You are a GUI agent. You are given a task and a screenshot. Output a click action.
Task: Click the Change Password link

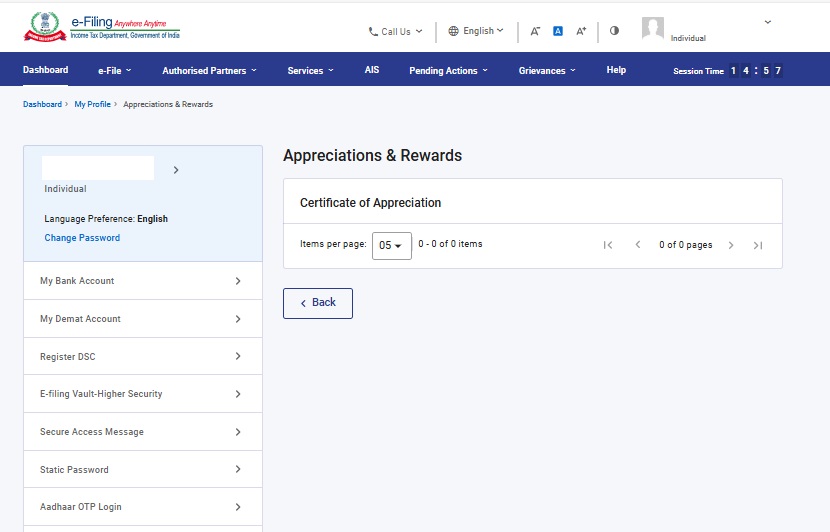tap(82, 238)
